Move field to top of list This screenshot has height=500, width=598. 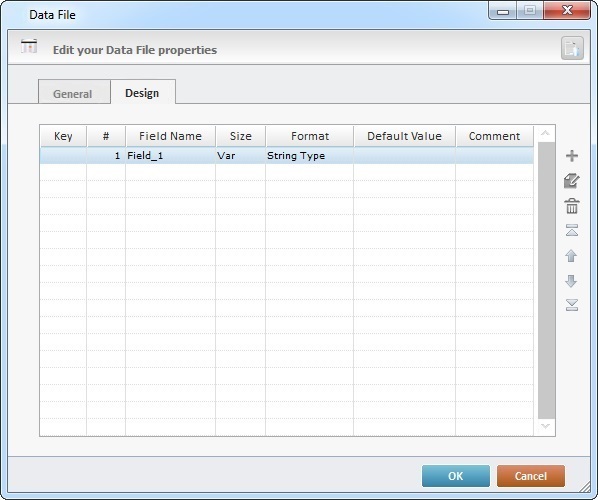point(571,230)
